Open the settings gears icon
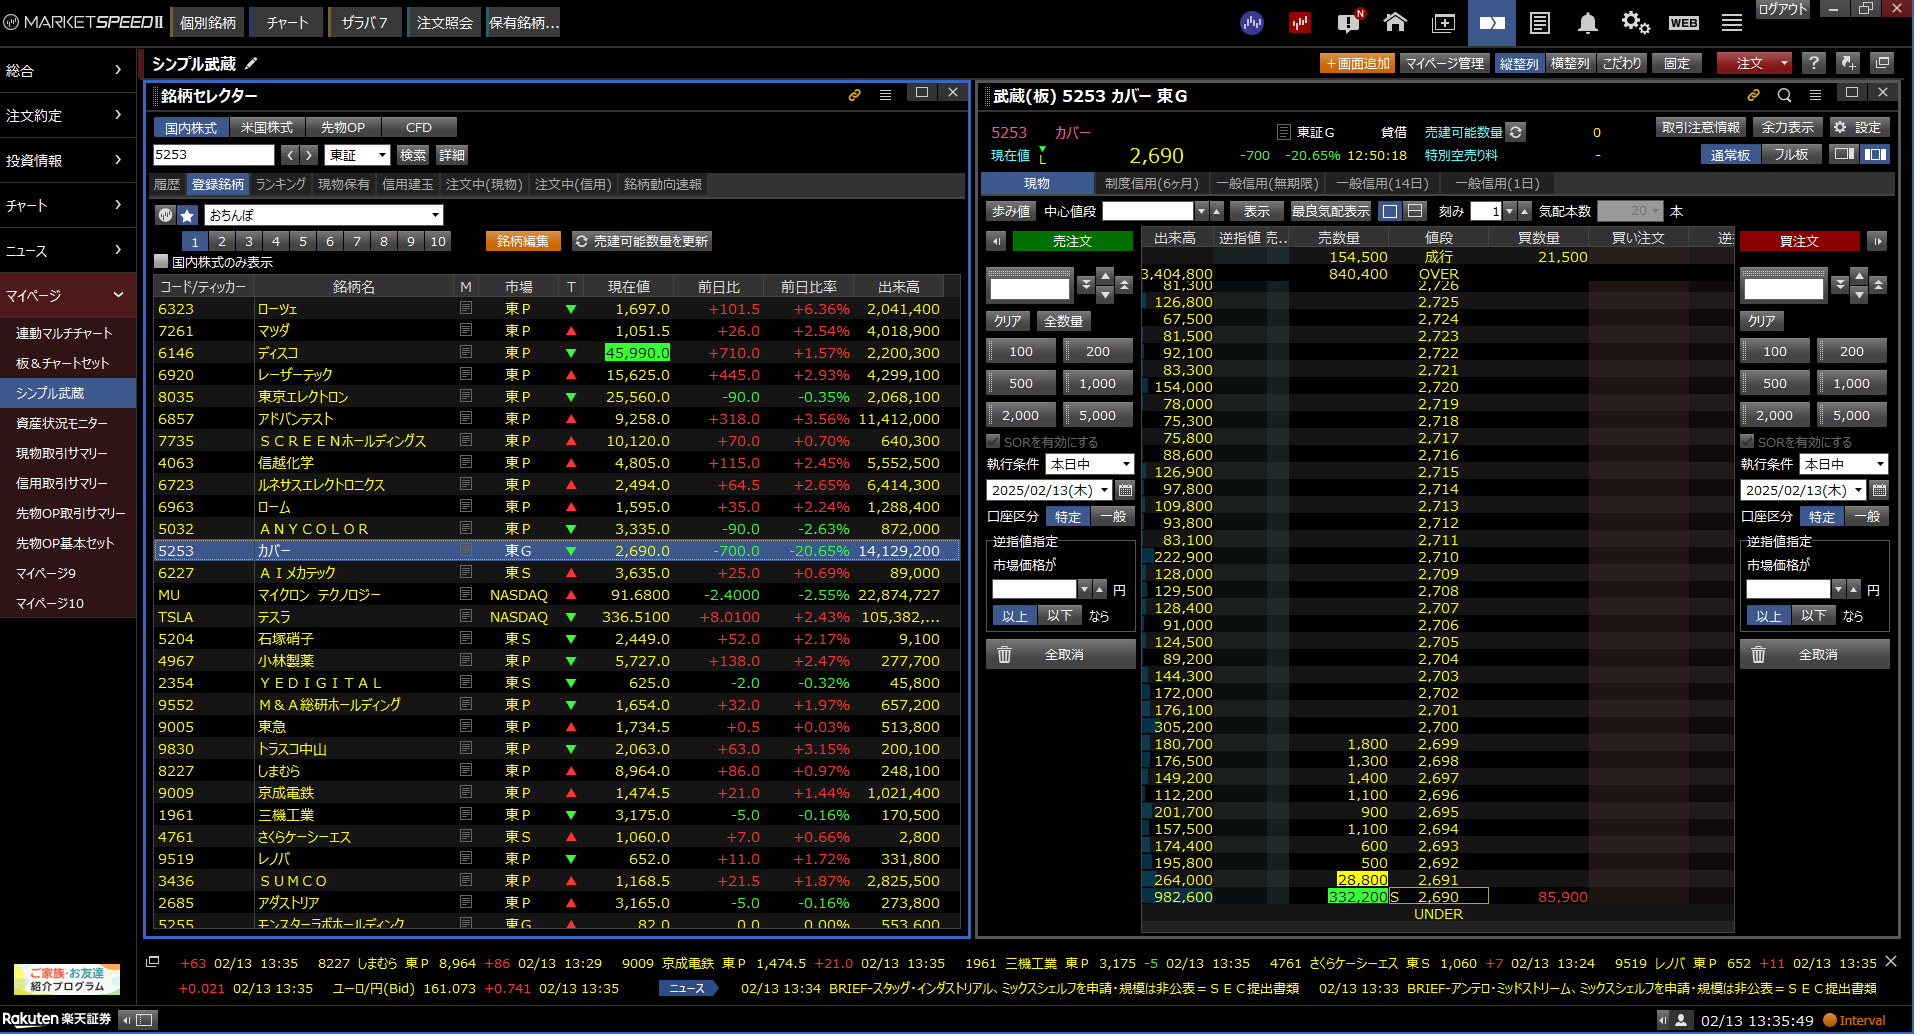 tap(1635, 22)
